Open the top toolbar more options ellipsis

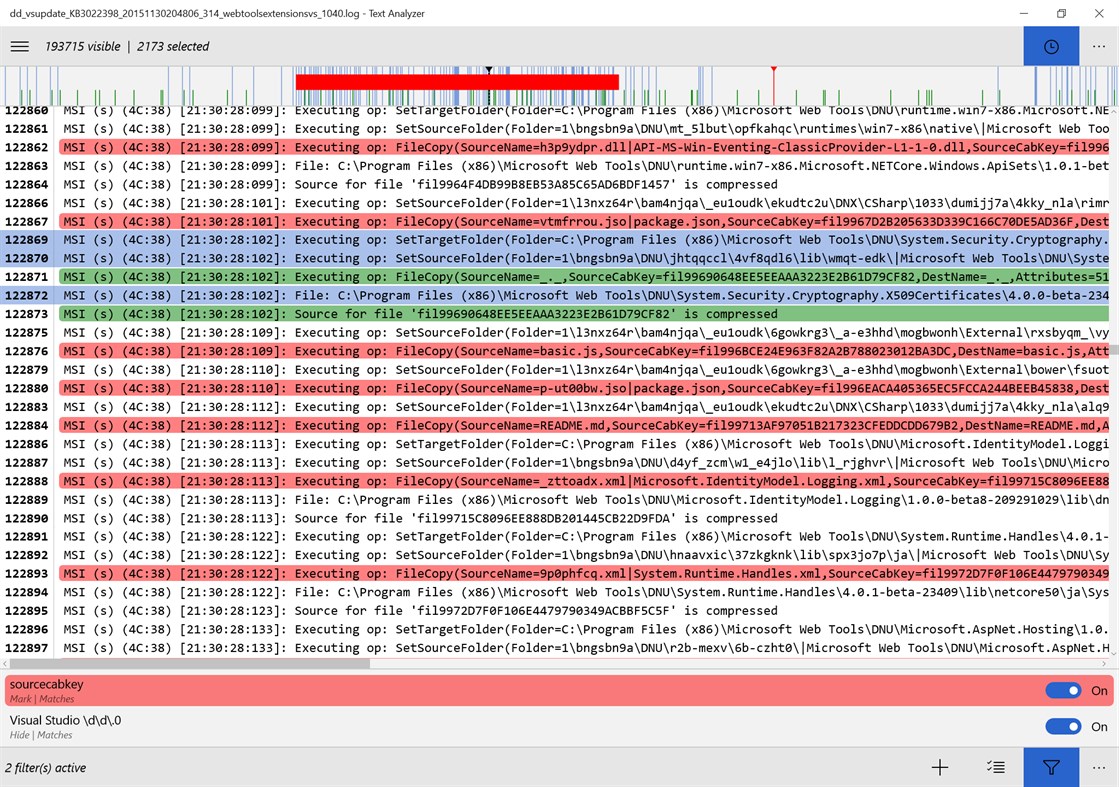point(1098,46)
